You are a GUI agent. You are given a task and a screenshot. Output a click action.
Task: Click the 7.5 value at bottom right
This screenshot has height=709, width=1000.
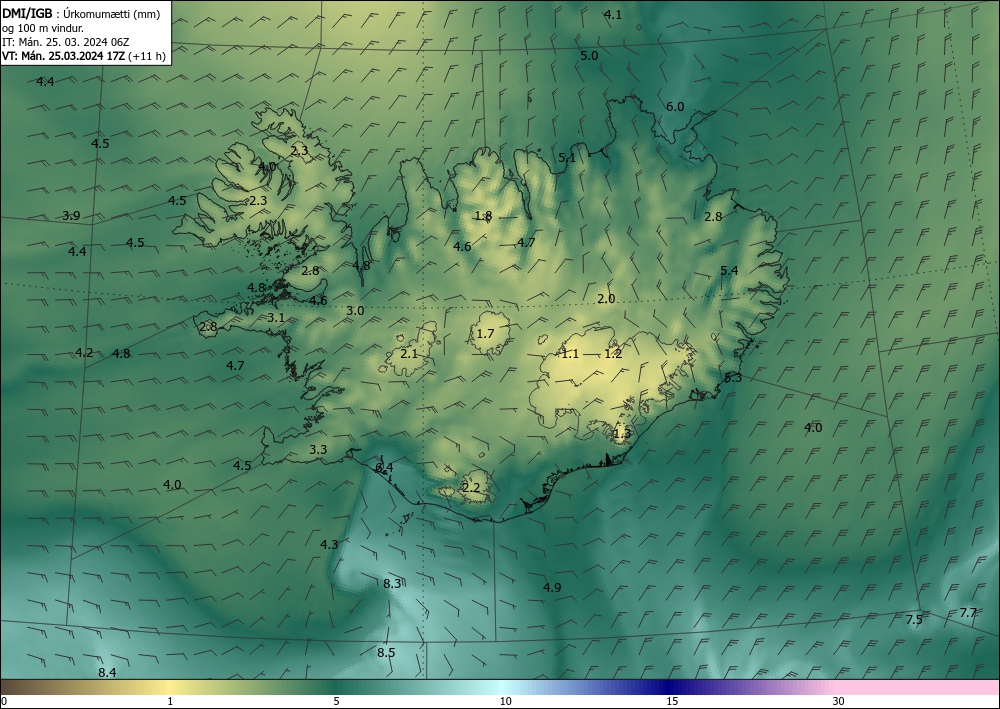914,619
